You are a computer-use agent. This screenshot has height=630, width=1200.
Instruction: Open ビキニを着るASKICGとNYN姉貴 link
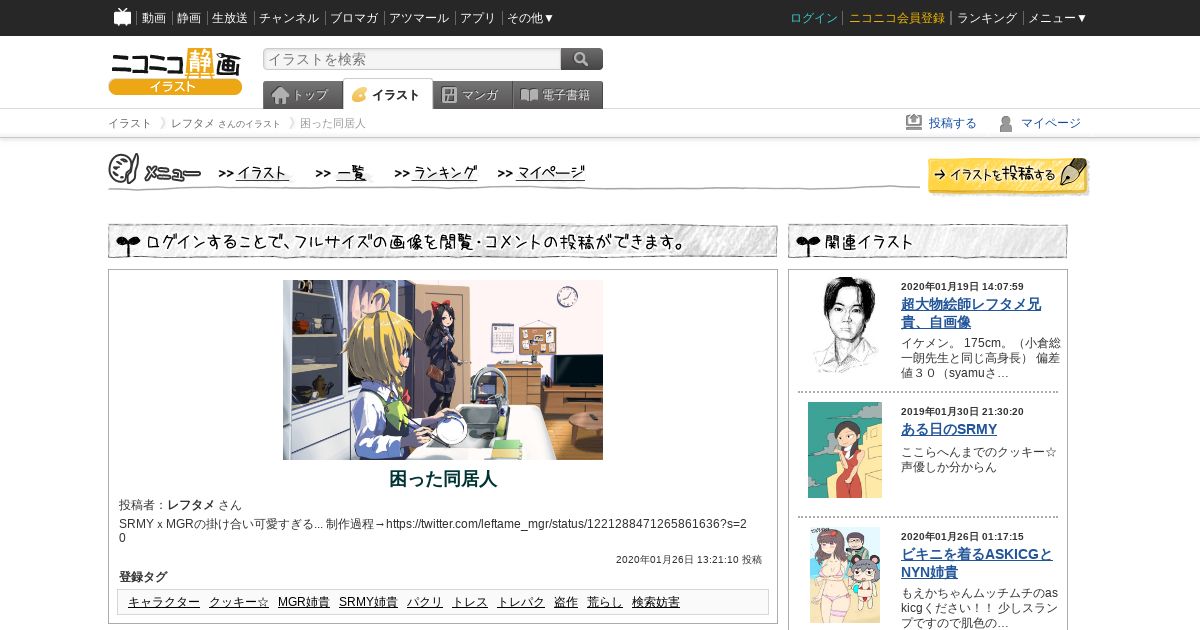(x=977, y=563)
